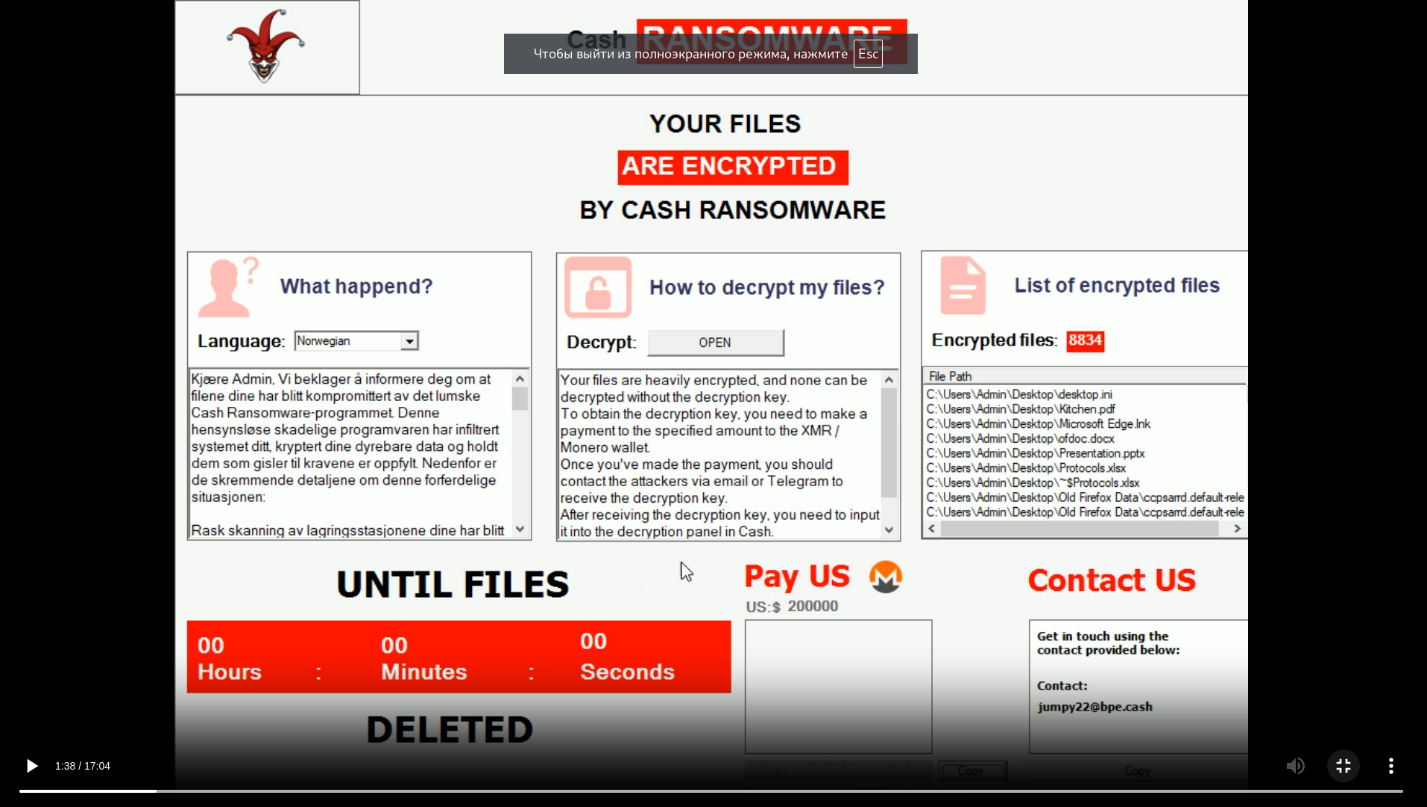
Task: Click the OPEN decrypt button
Action: 715,343
